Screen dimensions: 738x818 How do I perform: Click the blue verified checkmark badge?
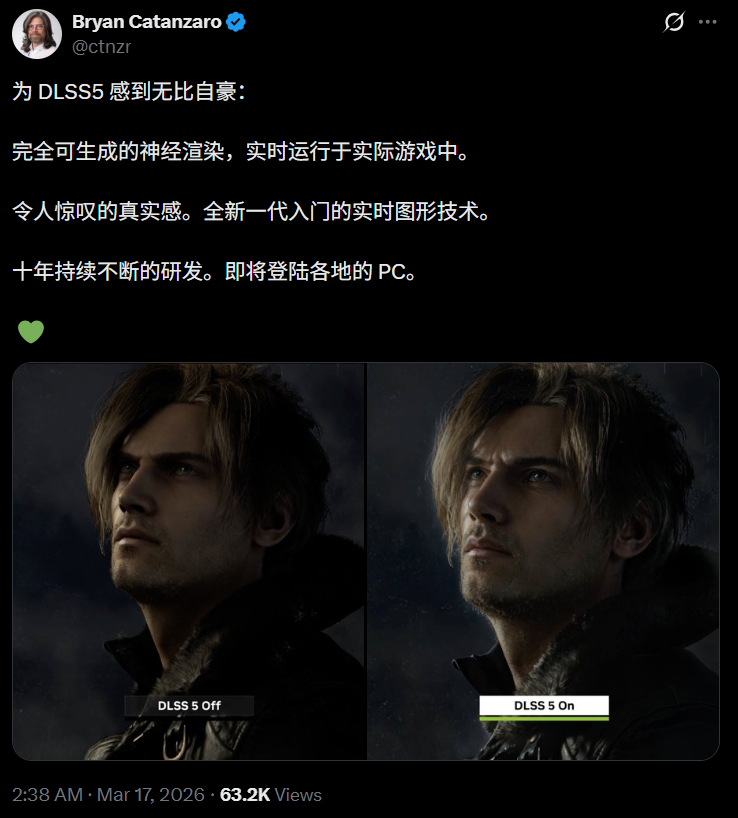click(x=236, y=22)
